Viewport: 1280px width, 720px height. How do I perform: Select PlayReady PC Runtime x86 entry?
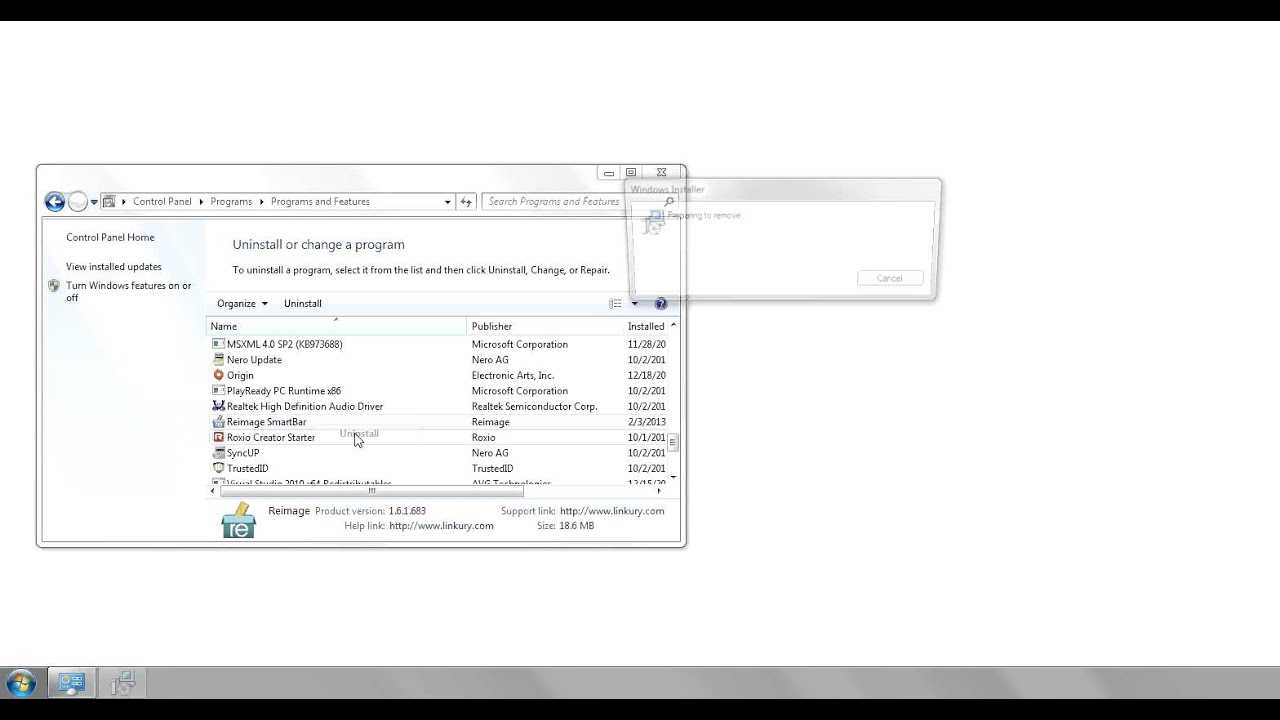438,391
